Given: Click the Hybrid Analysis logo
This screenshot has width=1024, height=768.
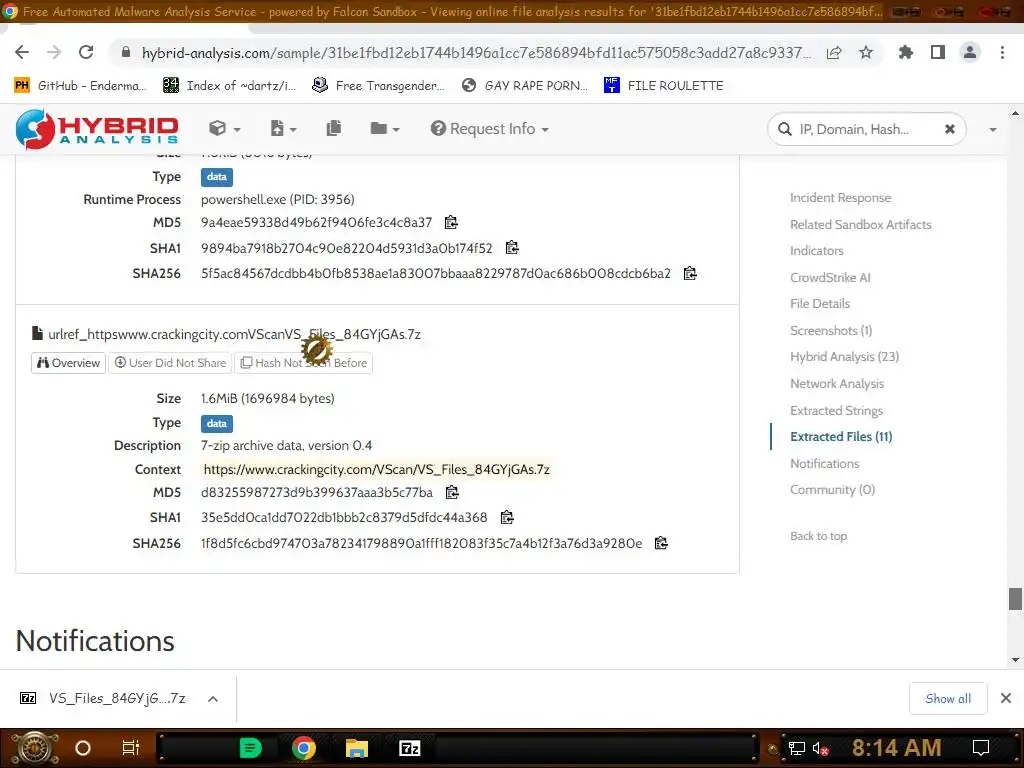Looking at the screenshot, I should [97, 129].
